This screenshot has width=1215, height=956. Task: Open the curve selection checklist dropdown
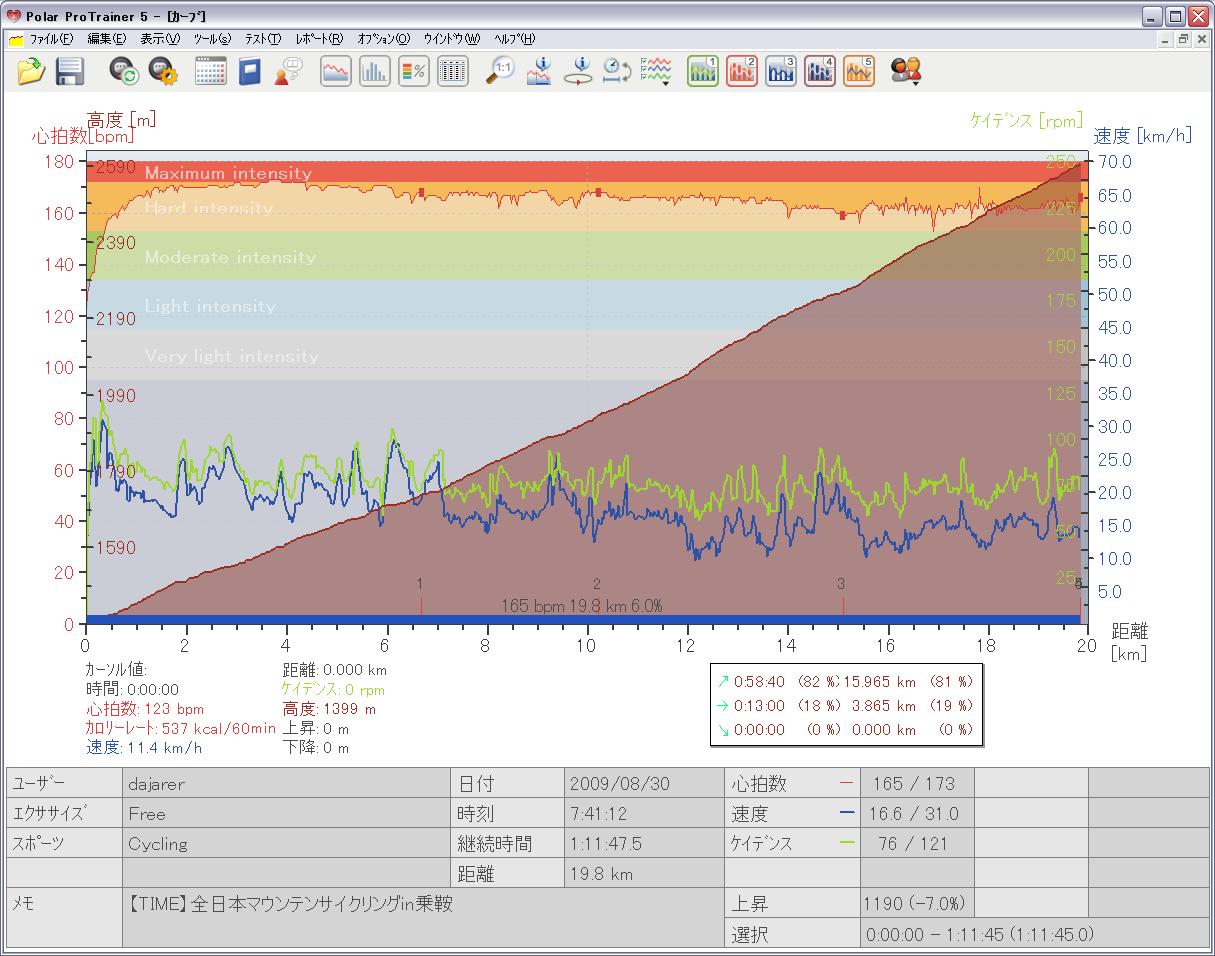656,71
